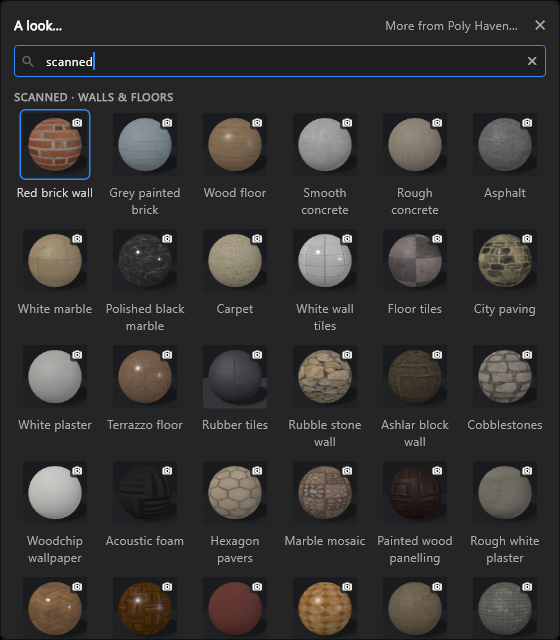The height and width of the screenshot is (640, 560).
Task: Choose the Rubber tiles sphere
Action: click(x=235, y=376)
